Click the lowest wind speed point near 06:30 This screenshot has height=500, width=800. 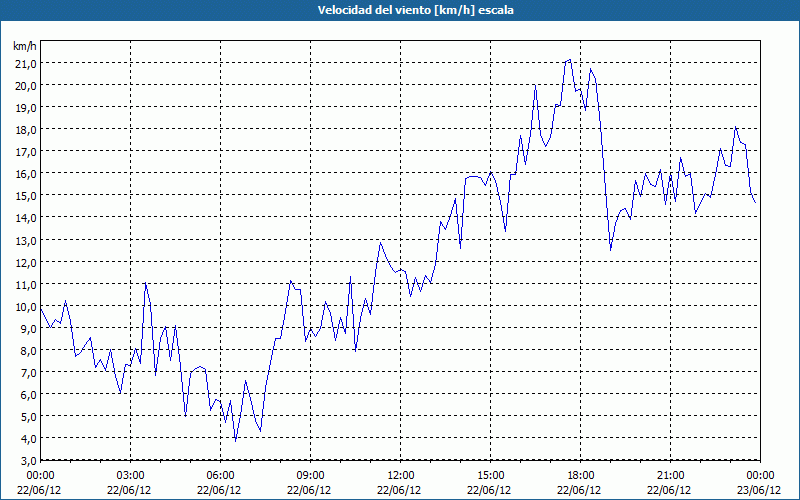[235, 441]
